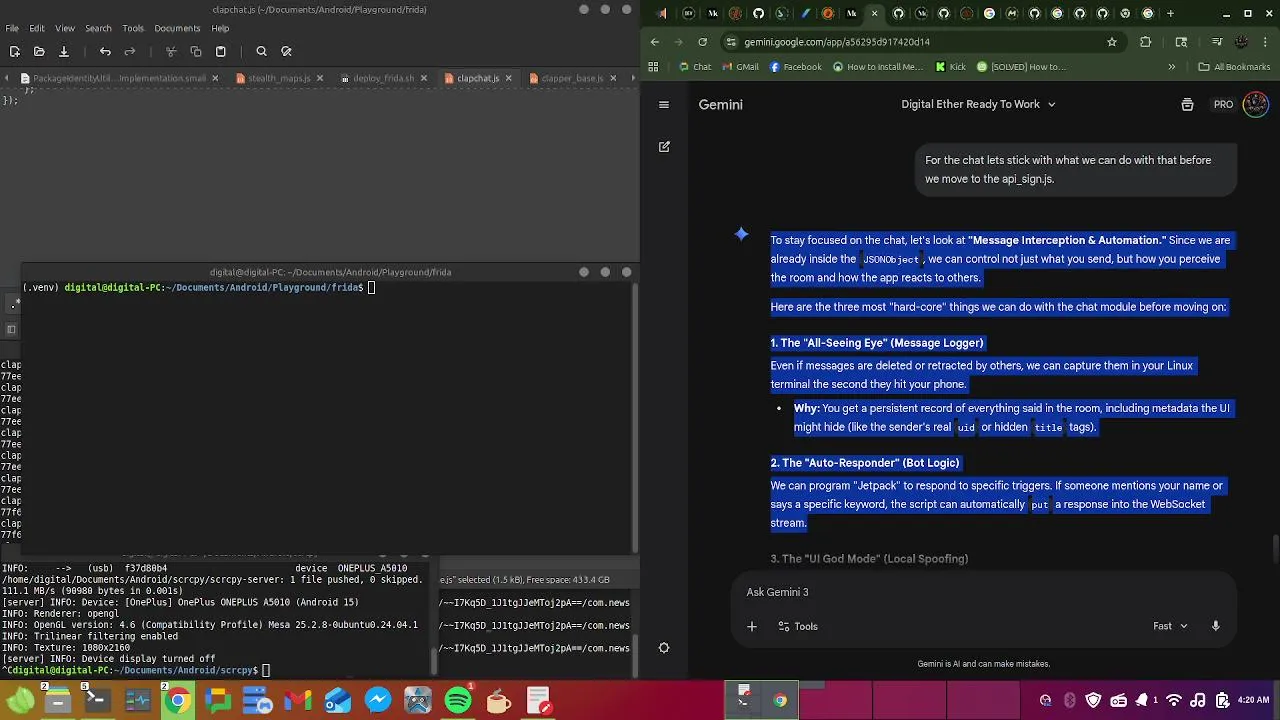This screenshot has width=1280, height=720.
Task: Click the Chrome media control icon
Action: click(x=1217, y=42)
